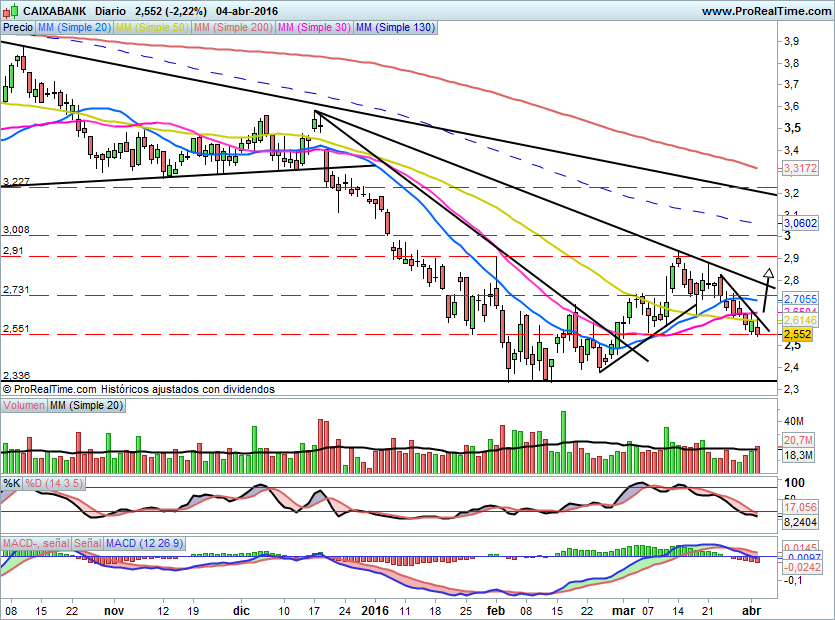Click the date 04-abr-2016
The width and height of the screenshot is (835, 620).
(x=247, y=11)
